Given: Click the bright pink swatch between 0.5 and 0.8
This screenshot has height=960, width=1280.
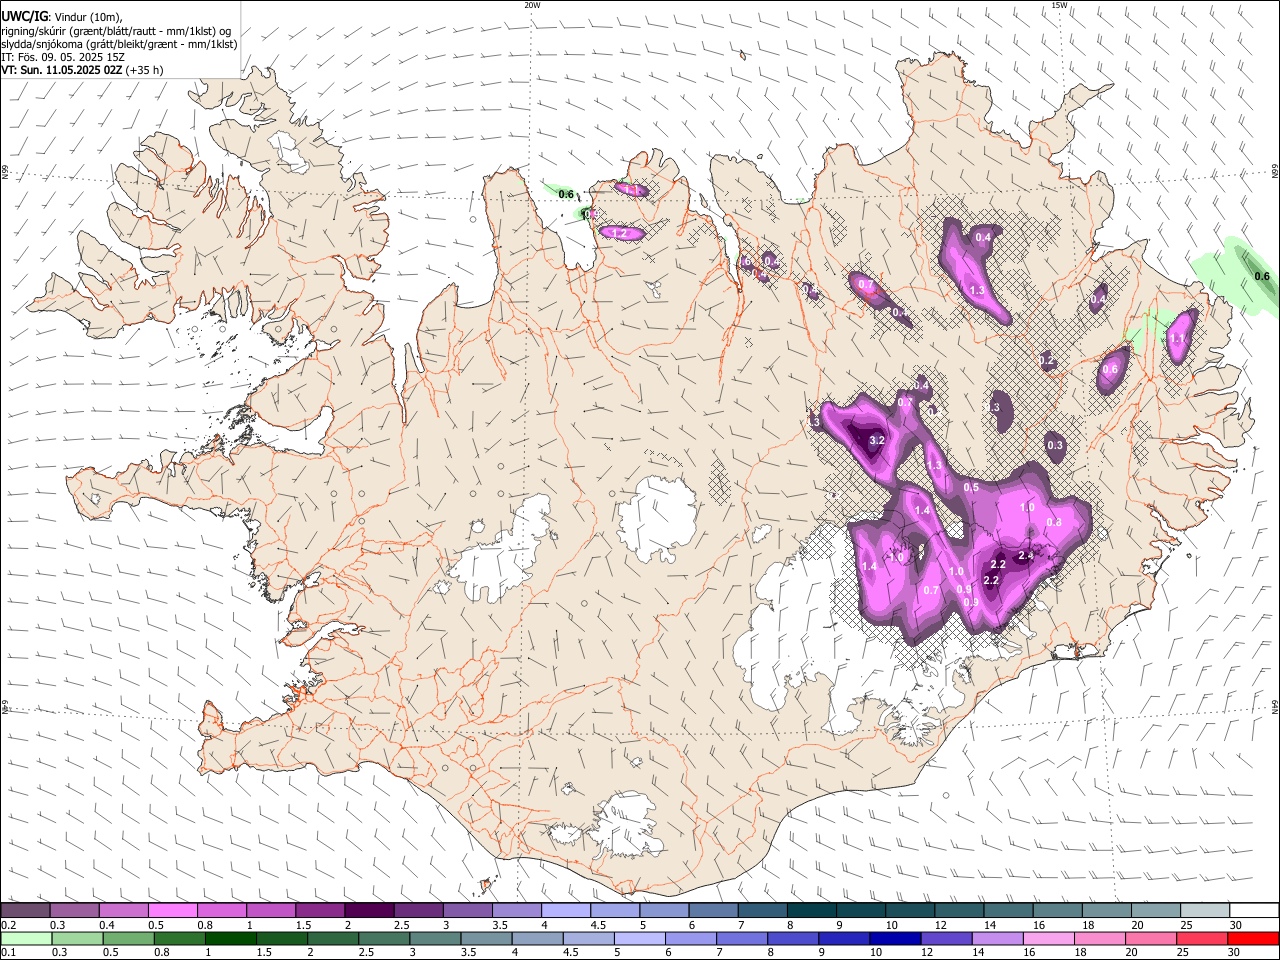Looking at the screenshot, I should [173, 911].
